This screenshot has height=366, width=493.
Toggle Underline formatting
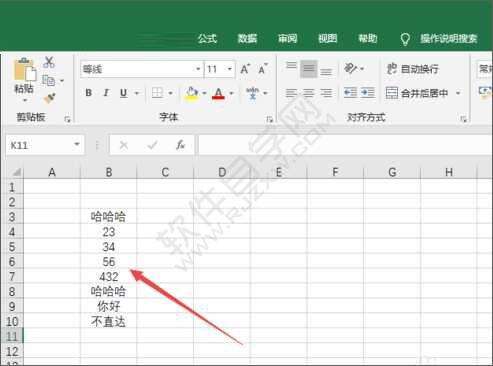124,93
